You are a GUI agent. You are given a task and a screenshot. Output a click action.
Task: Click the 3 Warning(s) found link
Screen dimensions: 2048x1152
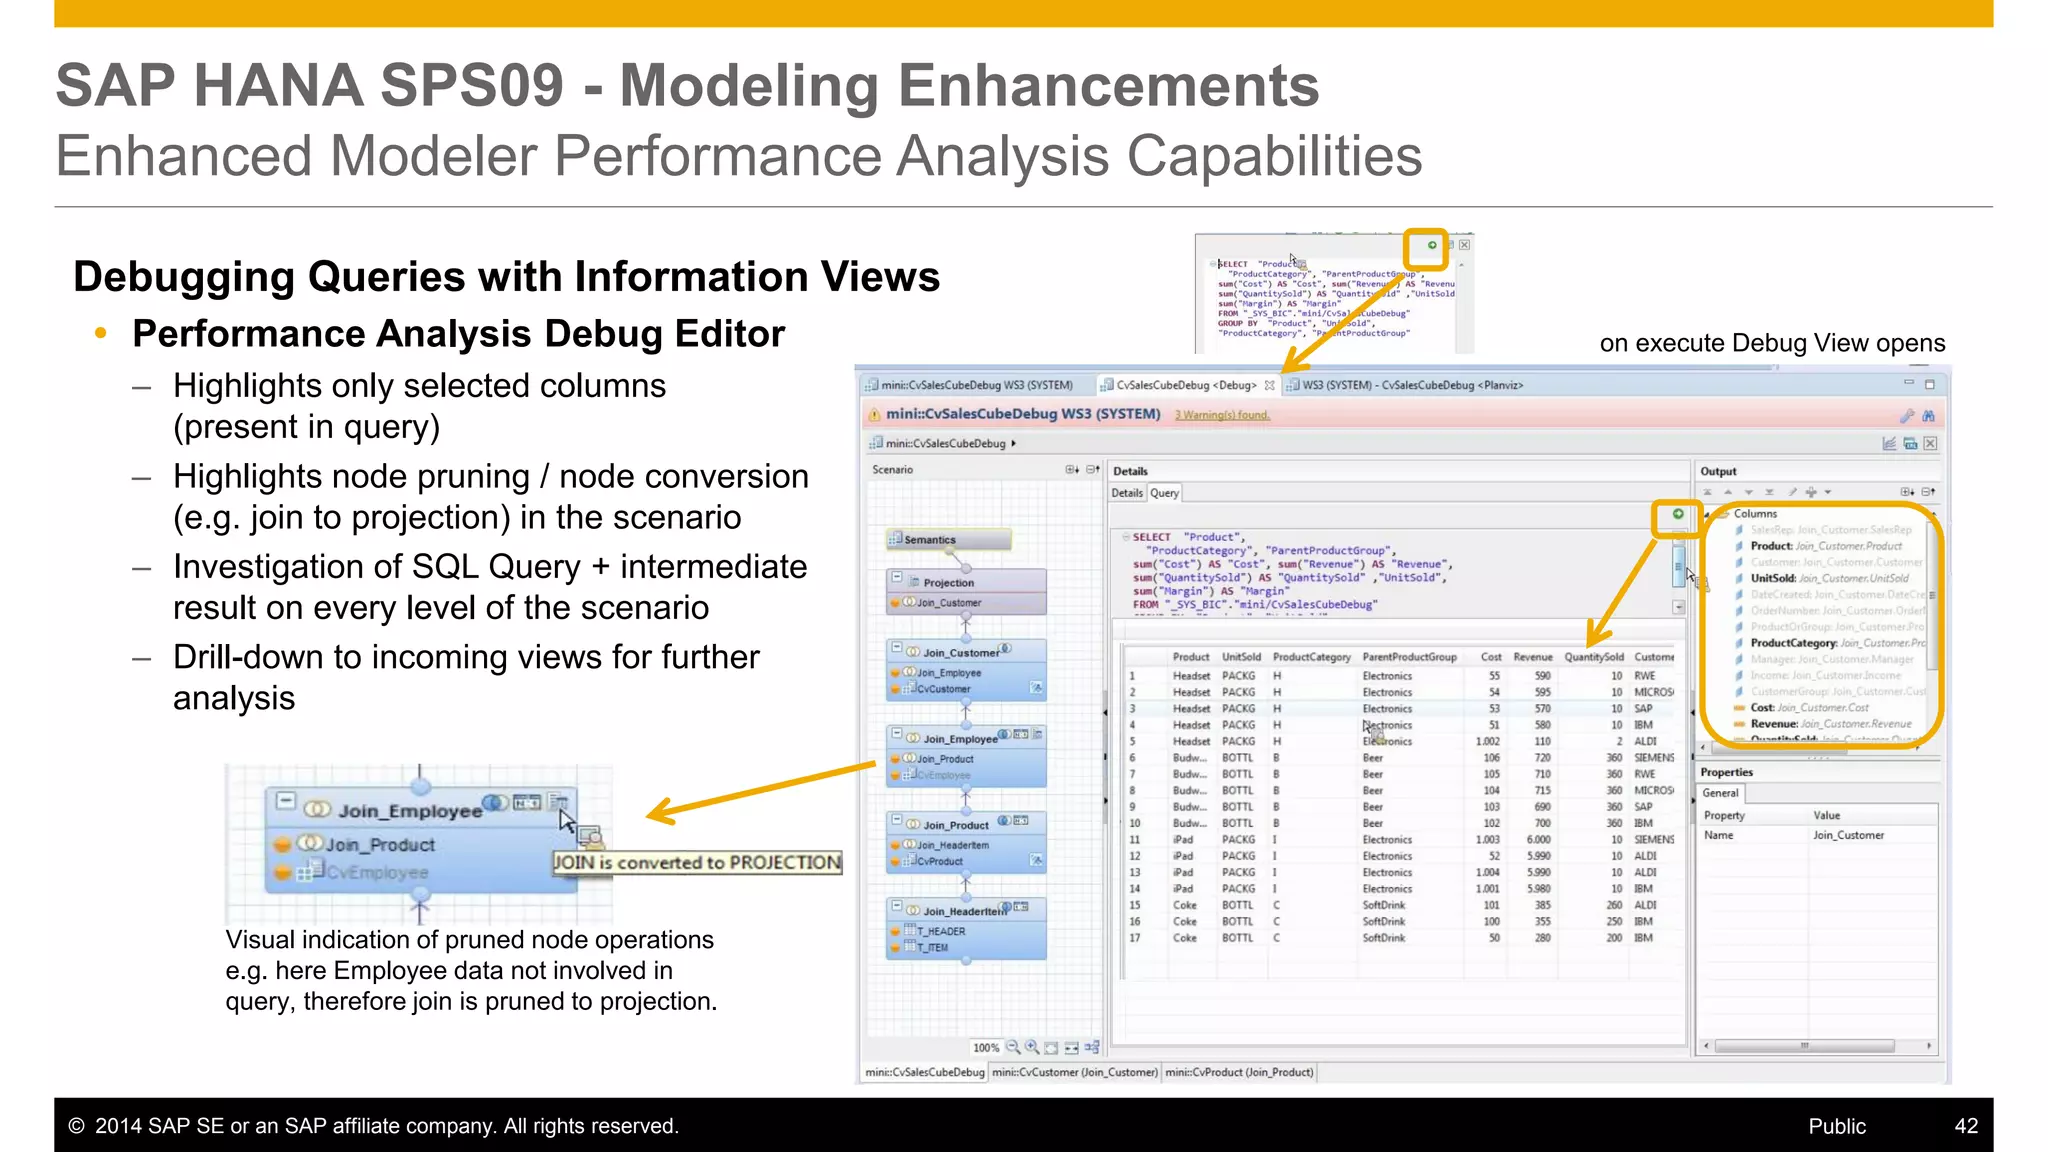[1222, 415]
